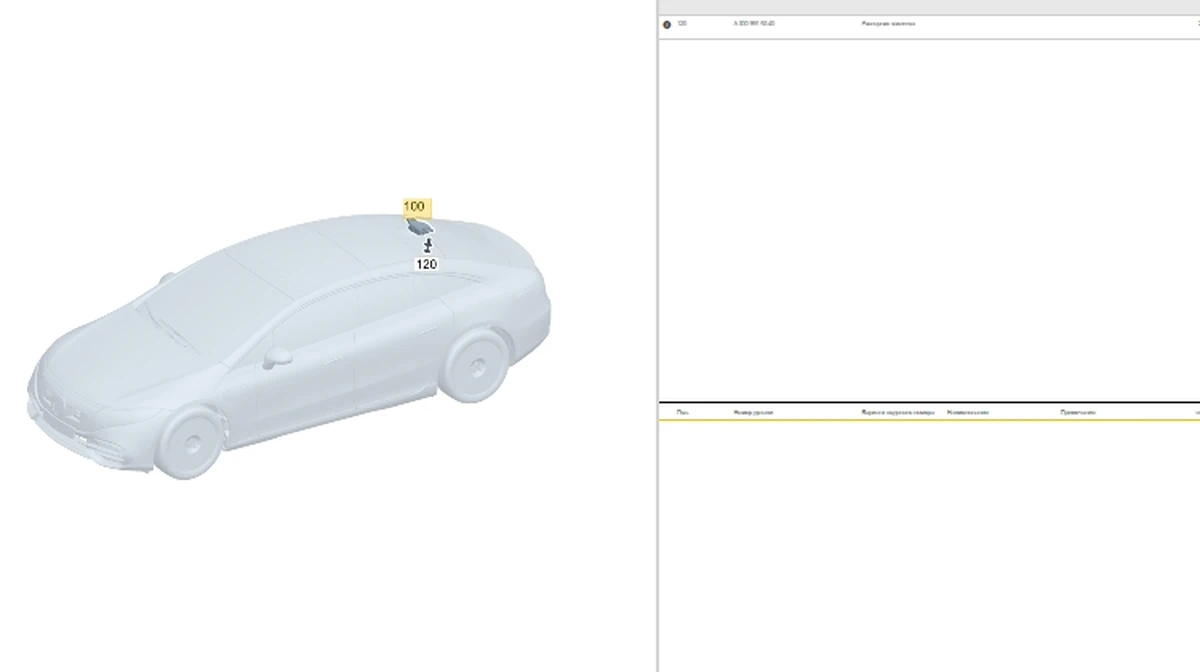Click the 'Наименование' column header
1200x672 pixels.
(x=967, y=412)
